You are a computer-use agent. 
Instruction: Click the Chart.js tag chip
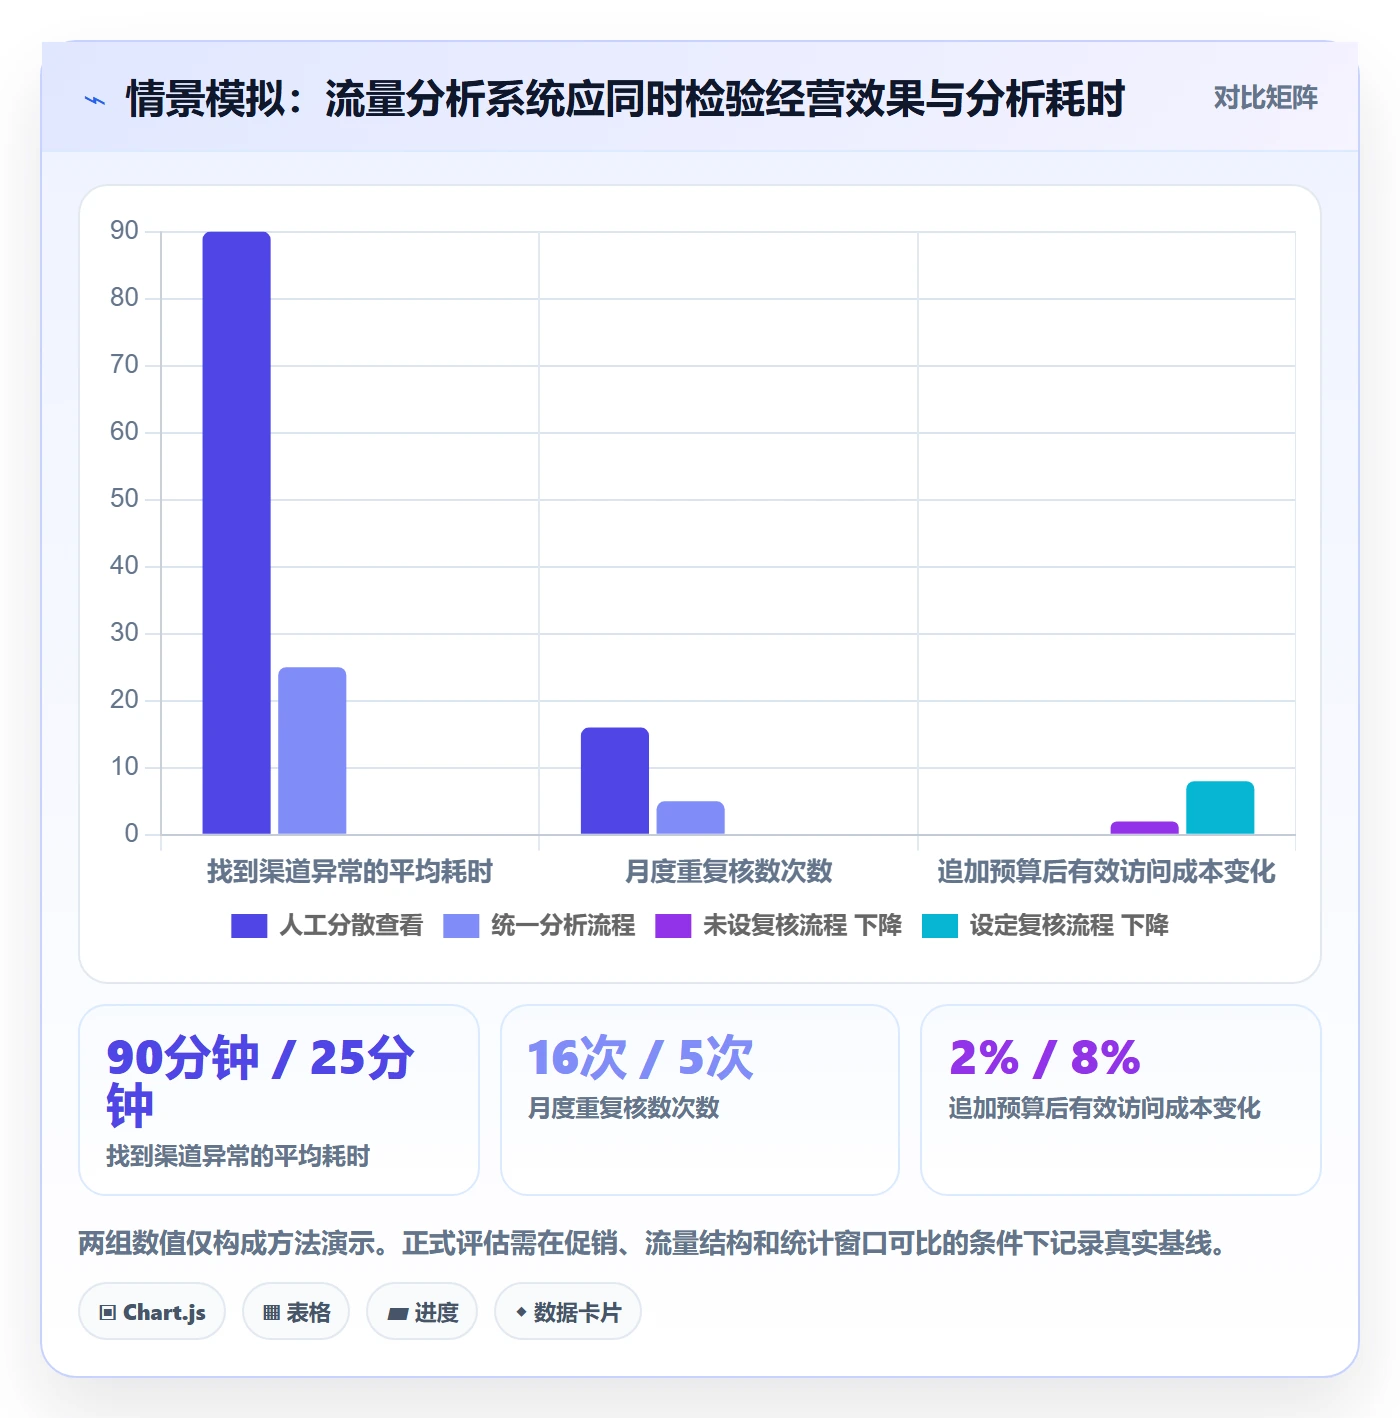click(x=152, y=1312)
